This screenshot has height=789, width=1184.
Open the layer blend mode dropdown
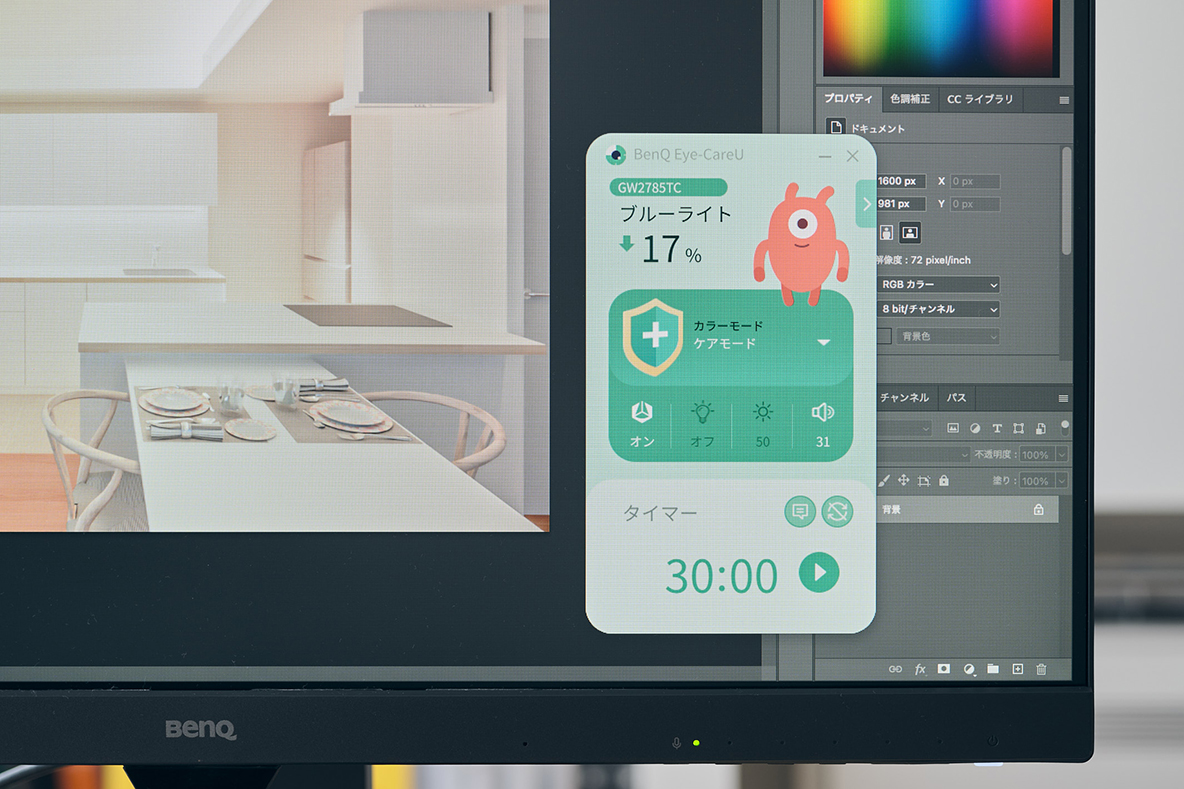click(x=923, y=455)
